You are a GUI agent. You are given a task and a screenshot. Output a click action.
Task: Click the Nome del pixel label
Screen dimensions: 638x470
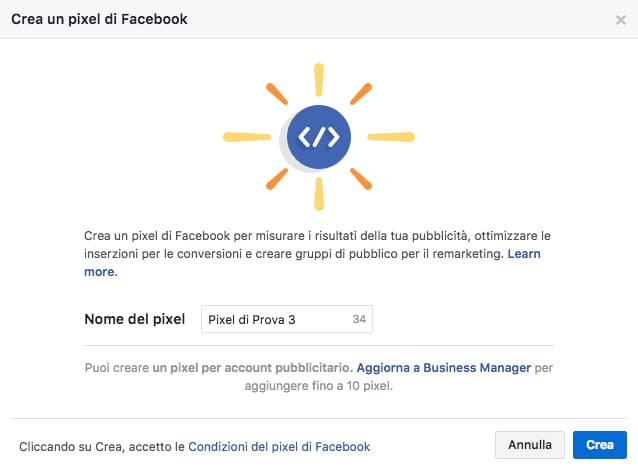pos(135,319)
